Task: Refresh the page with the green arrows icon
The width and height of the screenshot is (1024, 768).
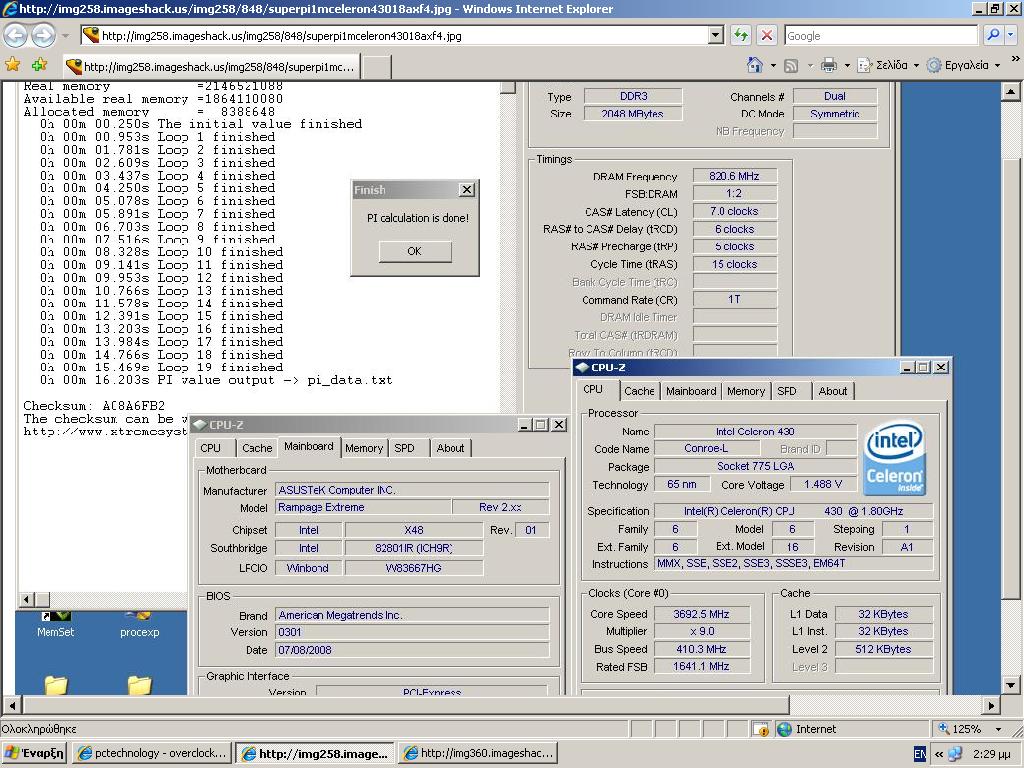Action: point(740,35)
